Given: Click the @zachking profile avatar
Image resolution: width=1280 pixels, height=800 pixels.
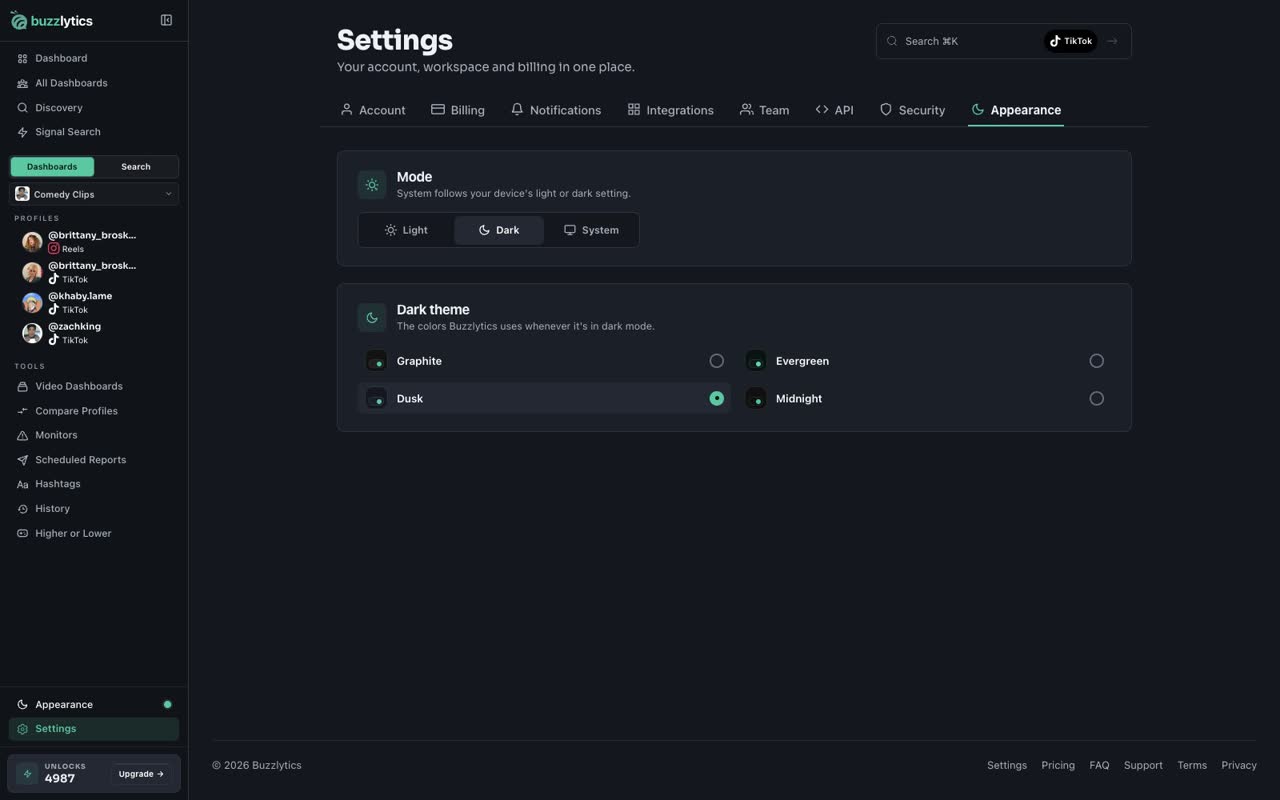Looking at the screenshot, I should pos(32,333).
